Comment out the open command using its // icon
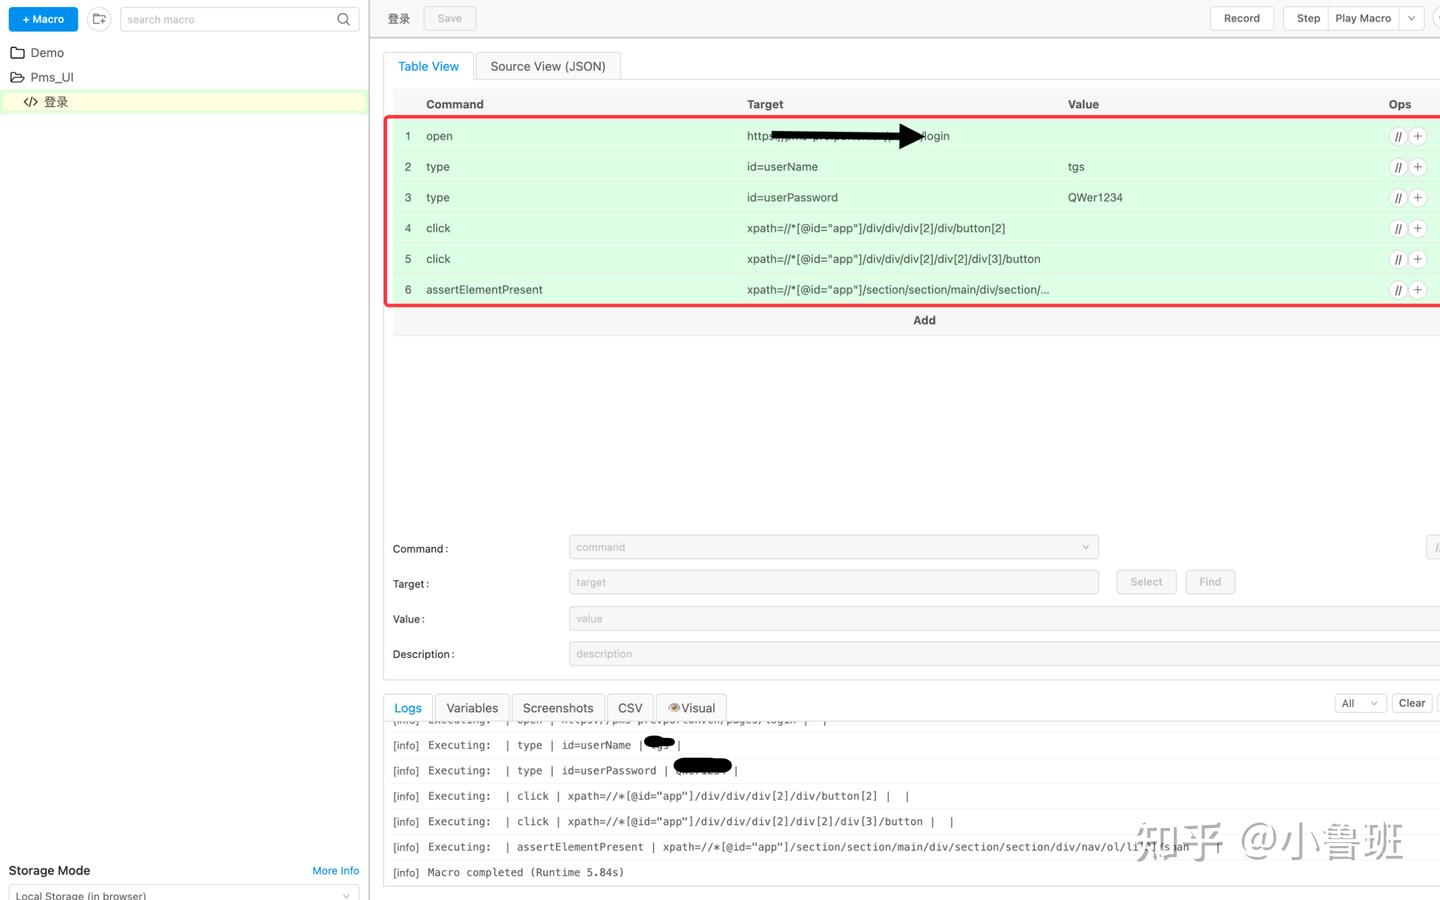Screen dimensions: 1440x900 [1398, 136]
